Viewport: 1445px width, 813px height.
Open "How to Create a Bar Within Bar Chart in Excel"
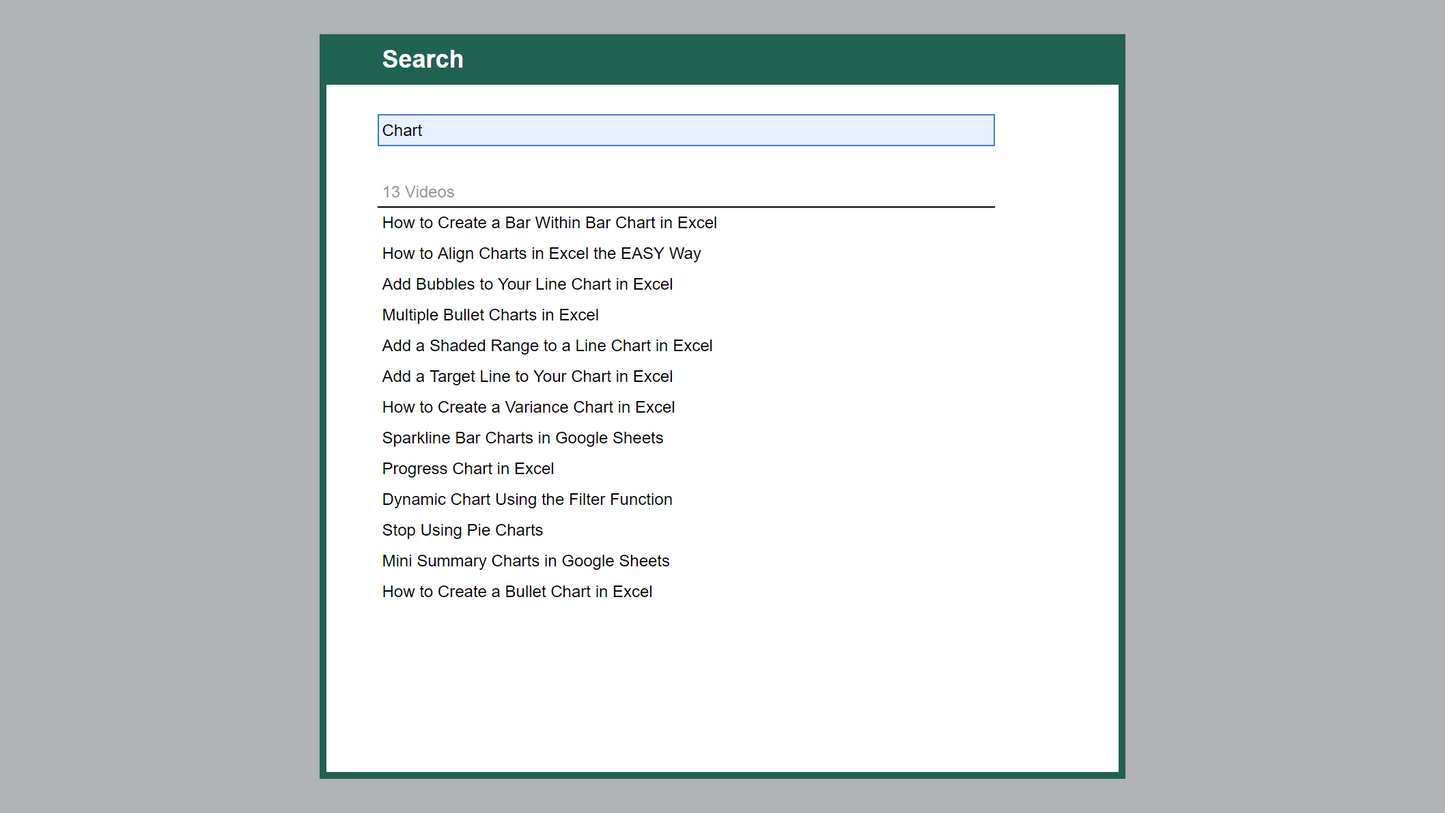pos(549,222)
